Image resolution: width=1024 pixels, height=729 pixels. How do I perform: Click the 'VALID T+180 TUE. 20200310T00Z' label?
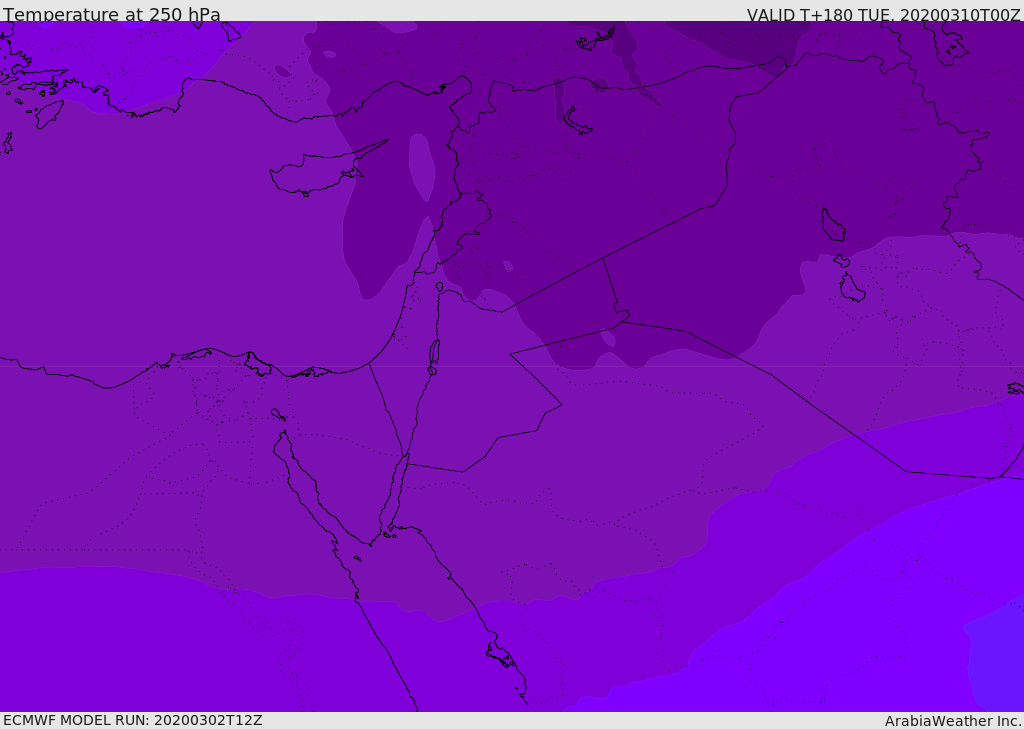[x=884, y=15]
